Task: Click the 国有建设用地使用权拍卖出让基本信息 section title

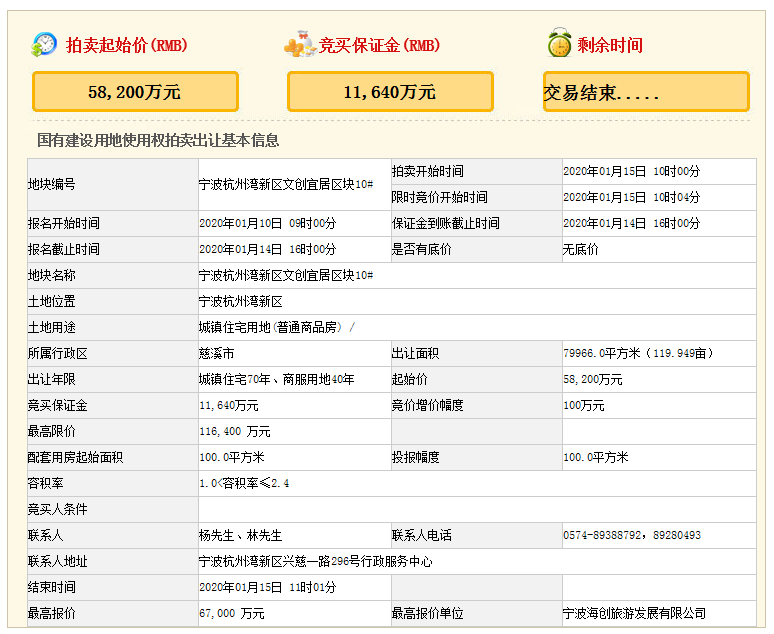Action: pyautogui.click(x=158, y=141)
